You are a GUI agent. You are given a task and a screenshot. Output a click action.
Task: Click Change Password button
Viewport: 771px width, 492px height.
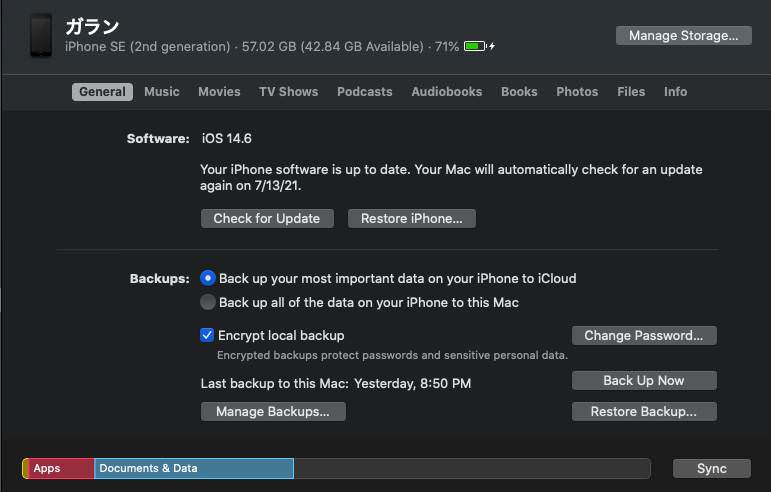point(644,336)
